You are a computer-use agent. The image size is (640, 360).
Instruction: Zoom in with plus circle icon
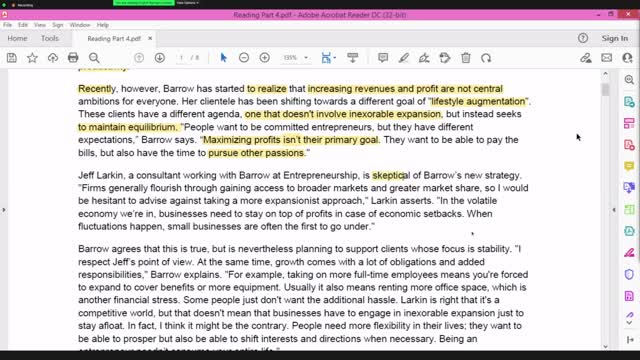(x=264, y=58)
